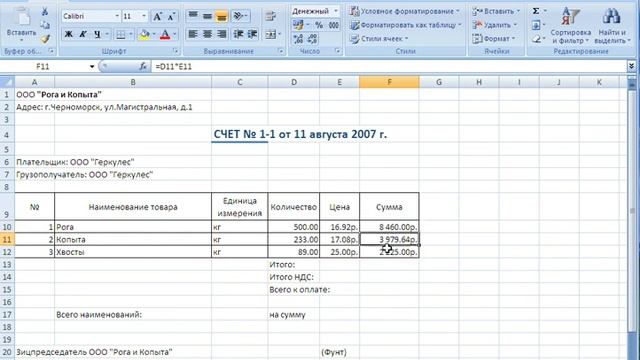Toggle the wrap text icon
The height and width of the screenshot is (360, 640).
pyautogui.click(x=270, y=16)
